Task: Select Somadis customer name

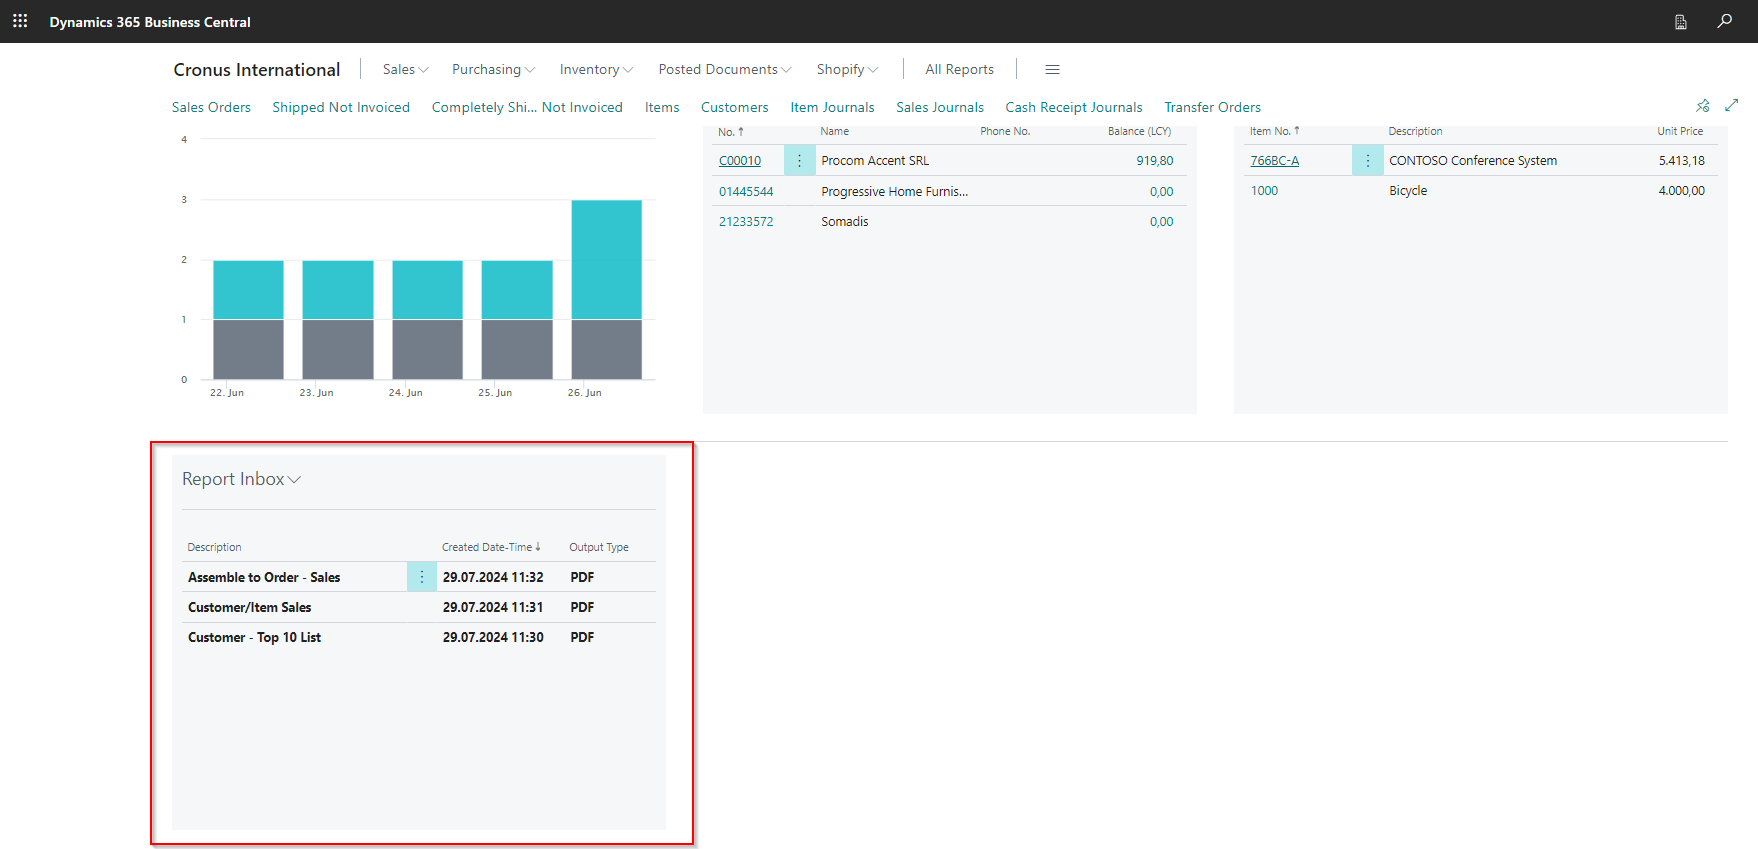Action: pyautogui.click(x=845, y=221)
